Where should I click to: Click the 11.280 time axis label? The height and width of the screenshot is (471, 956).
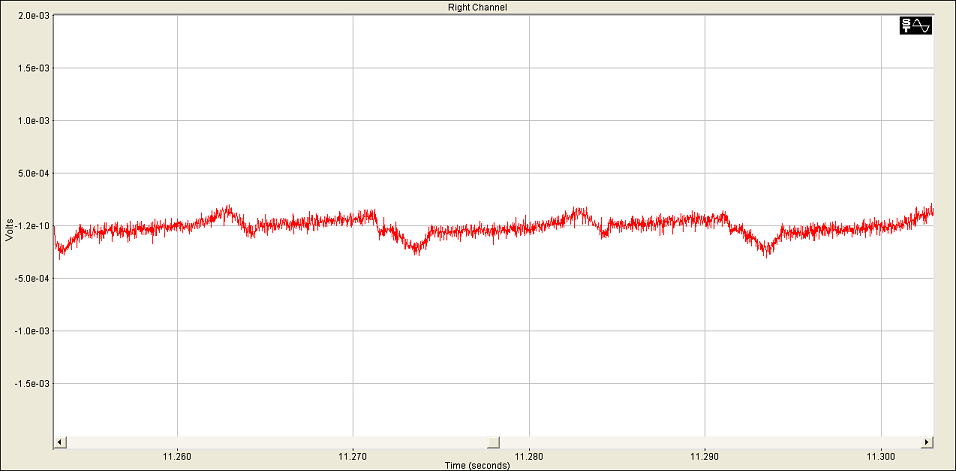tap(529, 457)
